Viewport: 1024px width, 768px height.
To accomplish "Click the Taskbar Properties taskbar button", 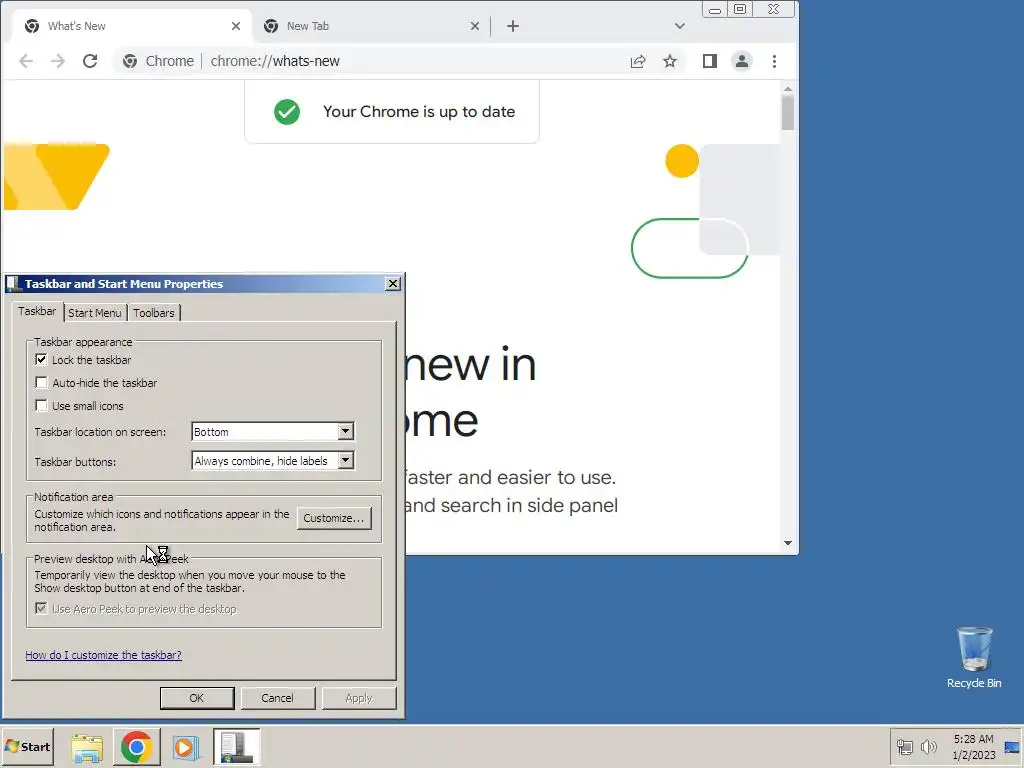I will coord(236,747).
